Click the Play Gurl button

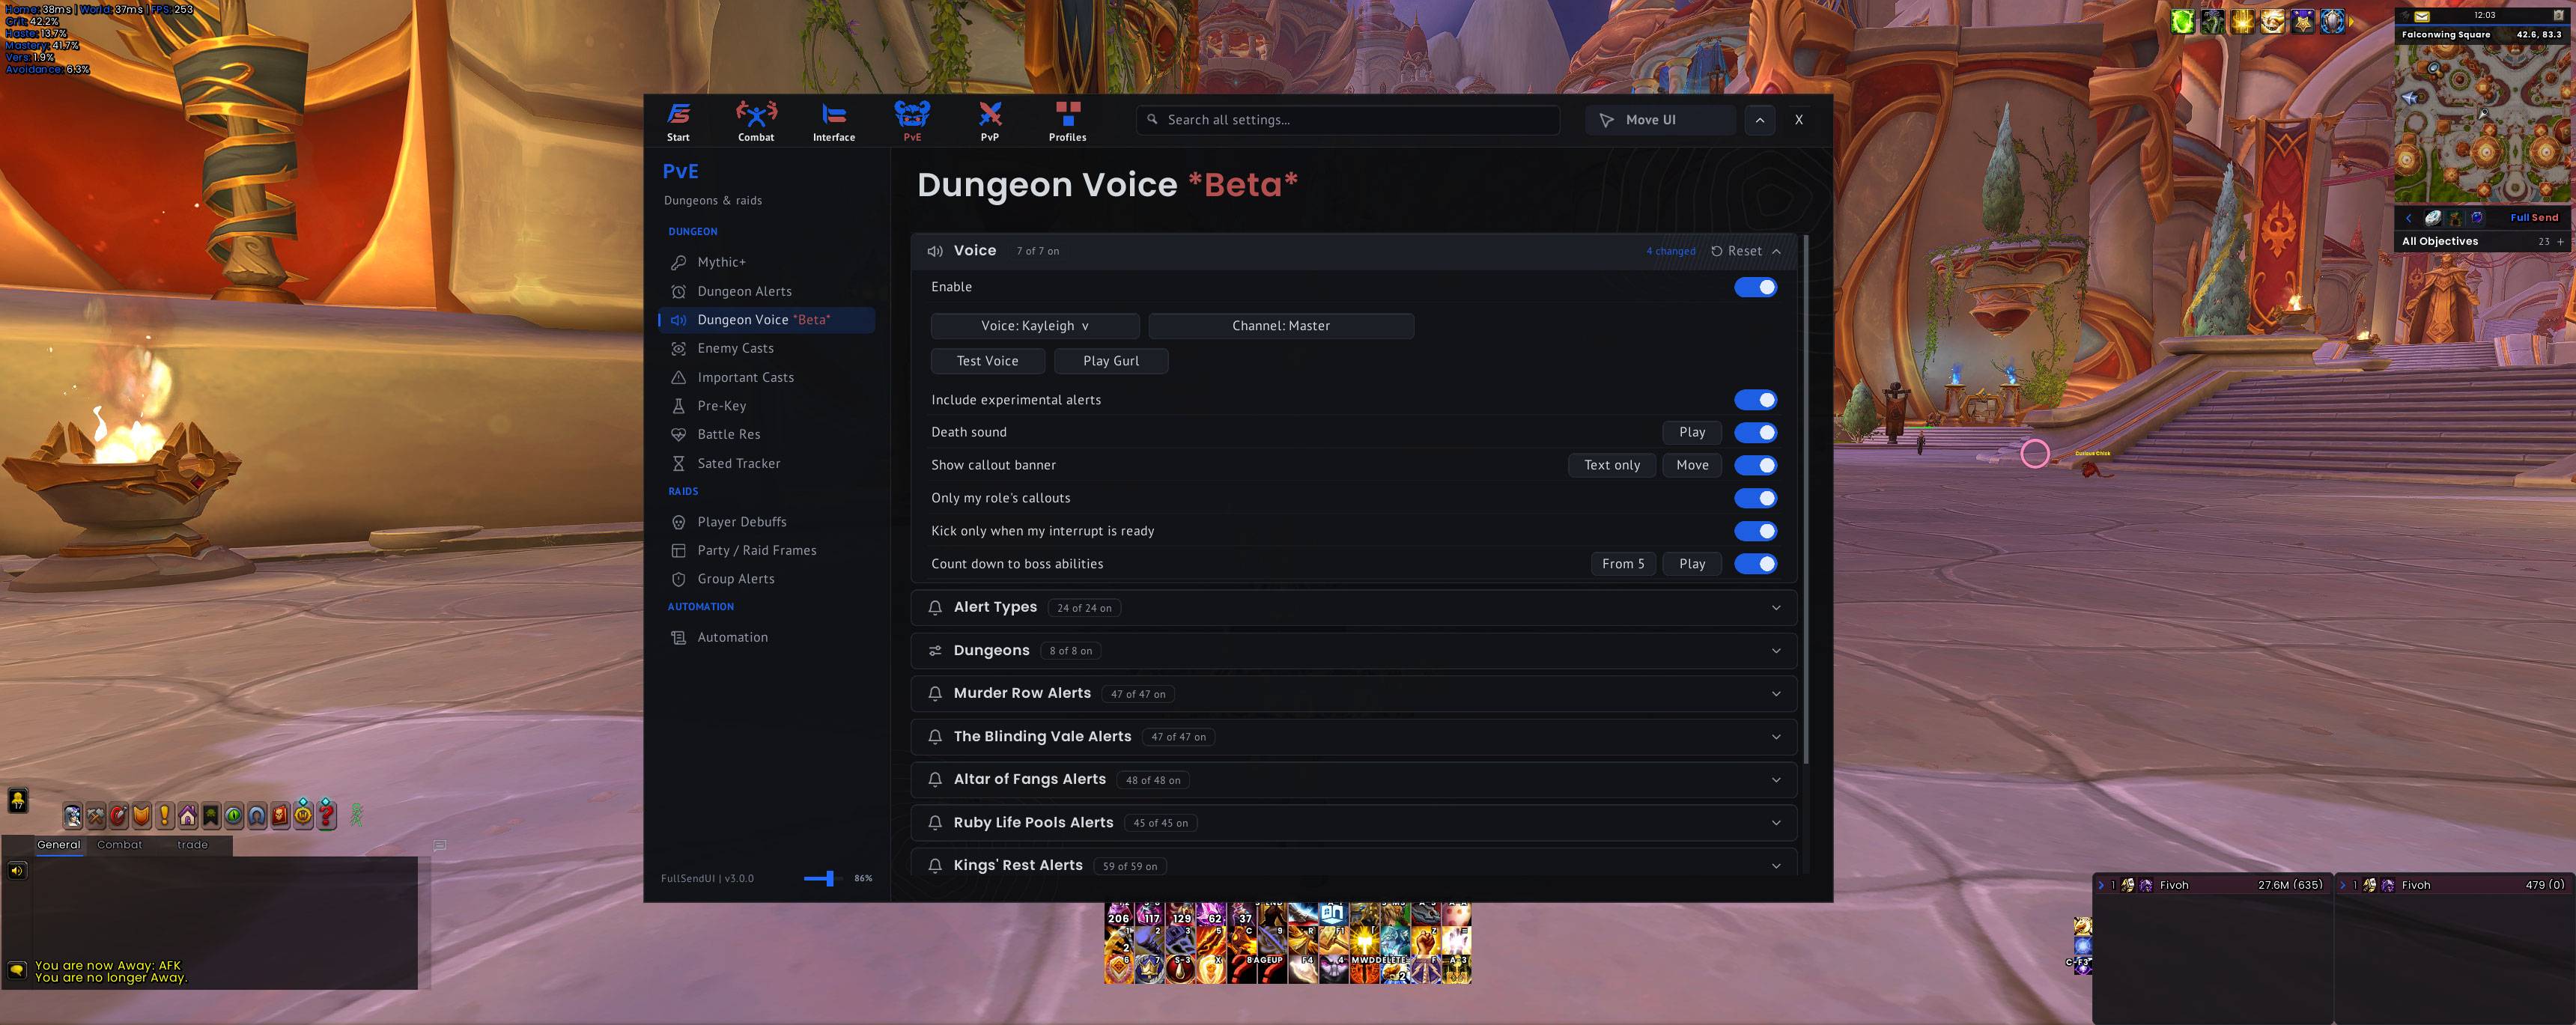tap(1111, 361)
